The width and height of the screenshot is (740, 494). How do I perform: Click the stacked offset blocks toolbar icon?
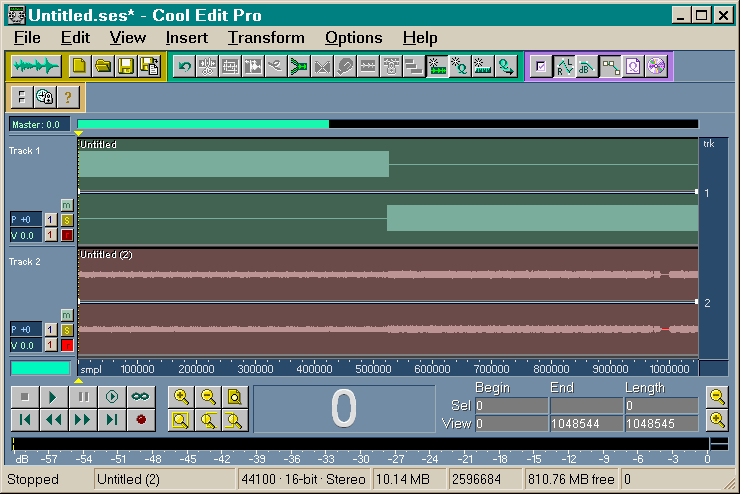point(414,67)
